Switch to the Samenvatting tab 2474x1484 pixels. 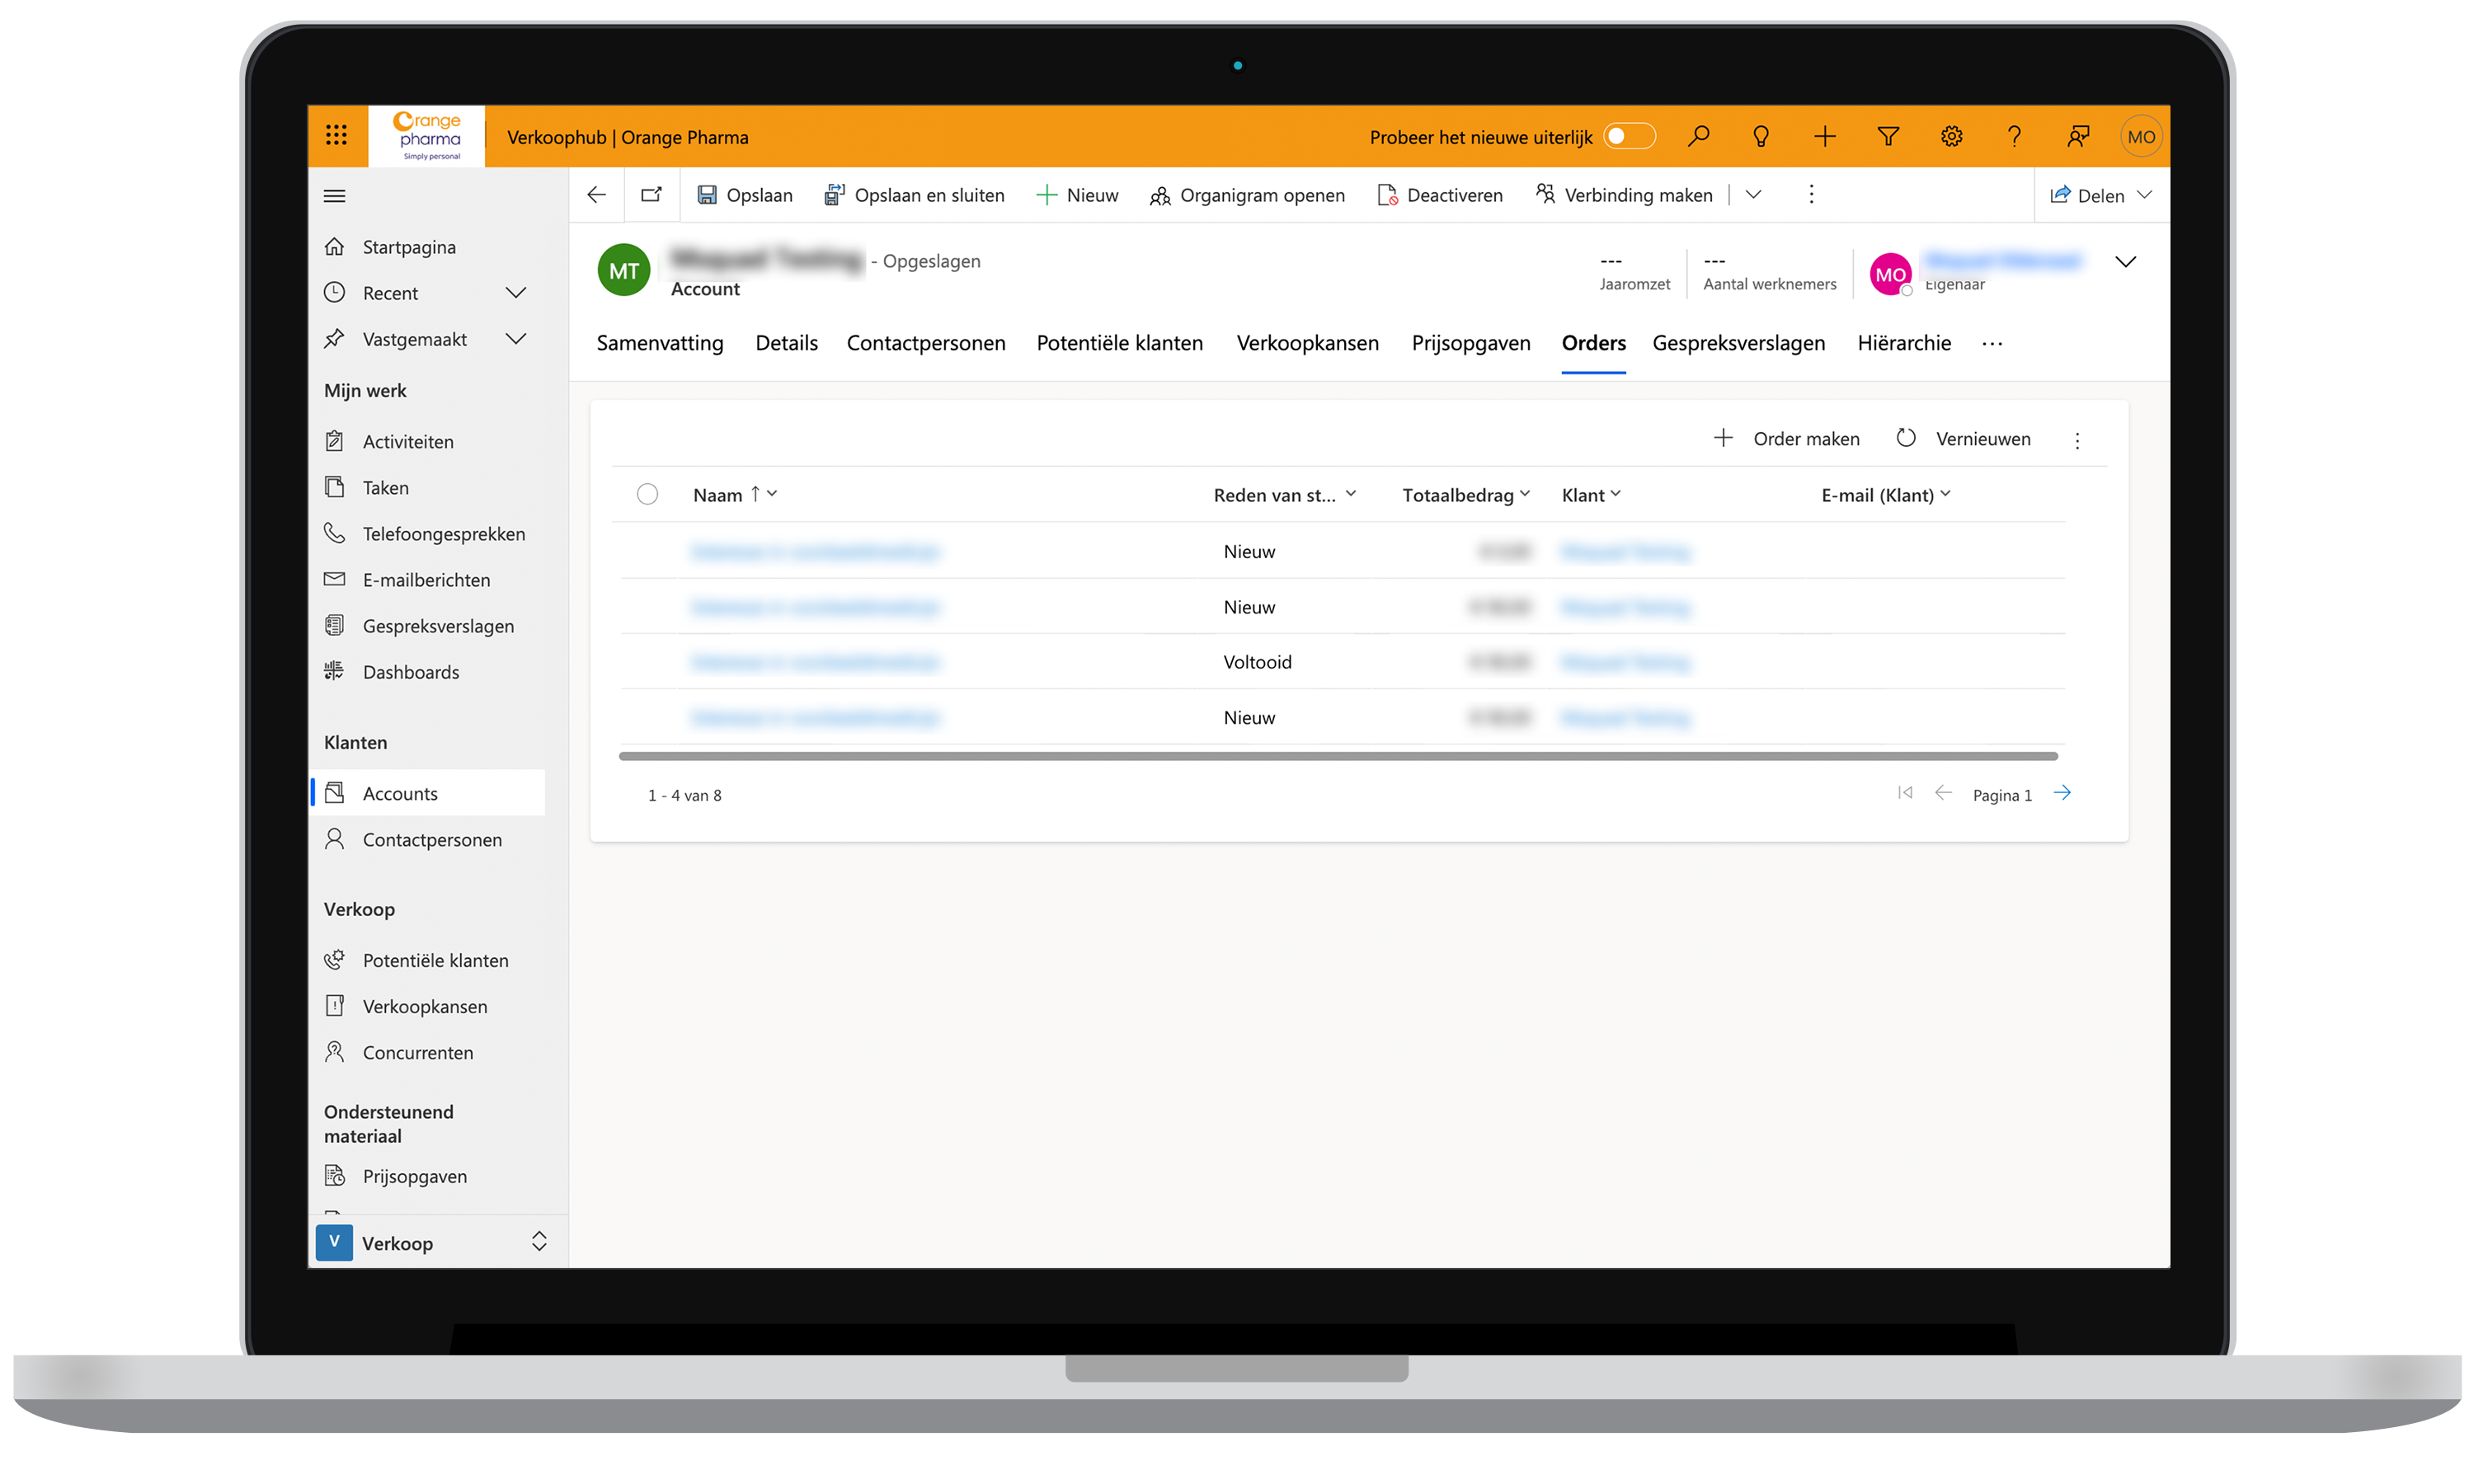[x=660, y=343]
